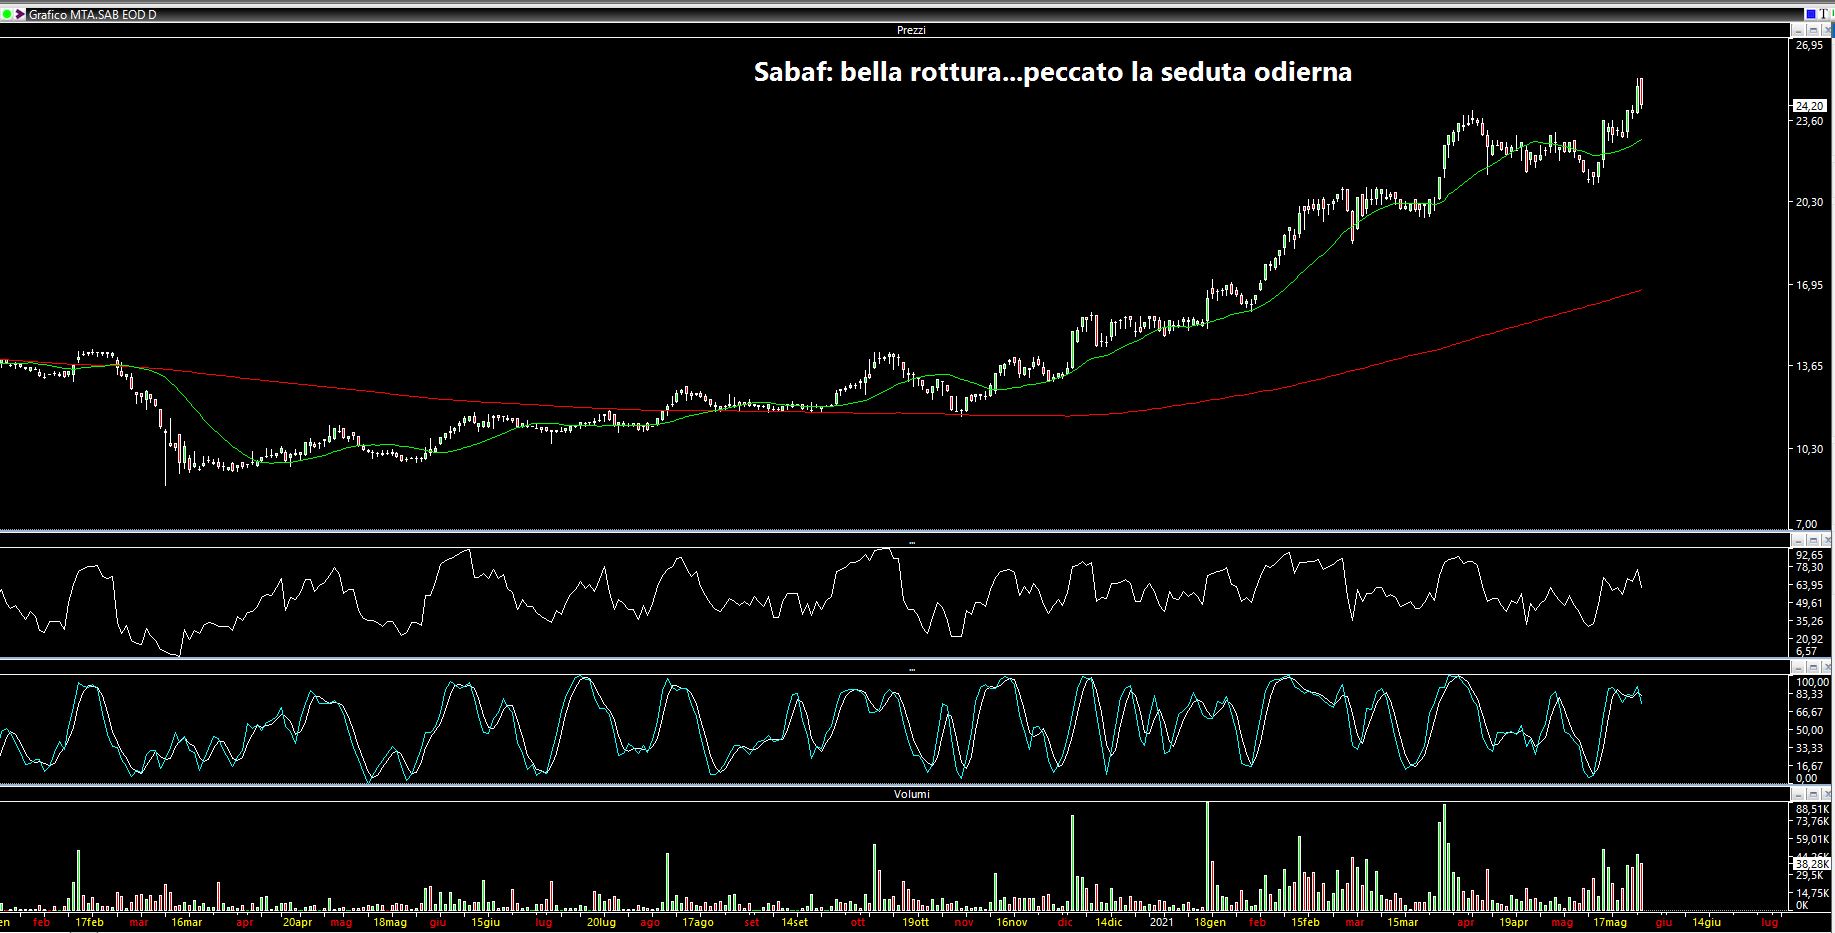Click the 6,57 oscillator axis label
1835x933 pixels.
1806,651
